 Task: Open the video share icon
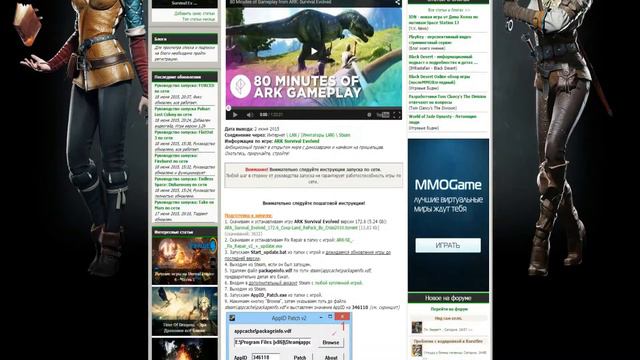click(x=398, y=3)
